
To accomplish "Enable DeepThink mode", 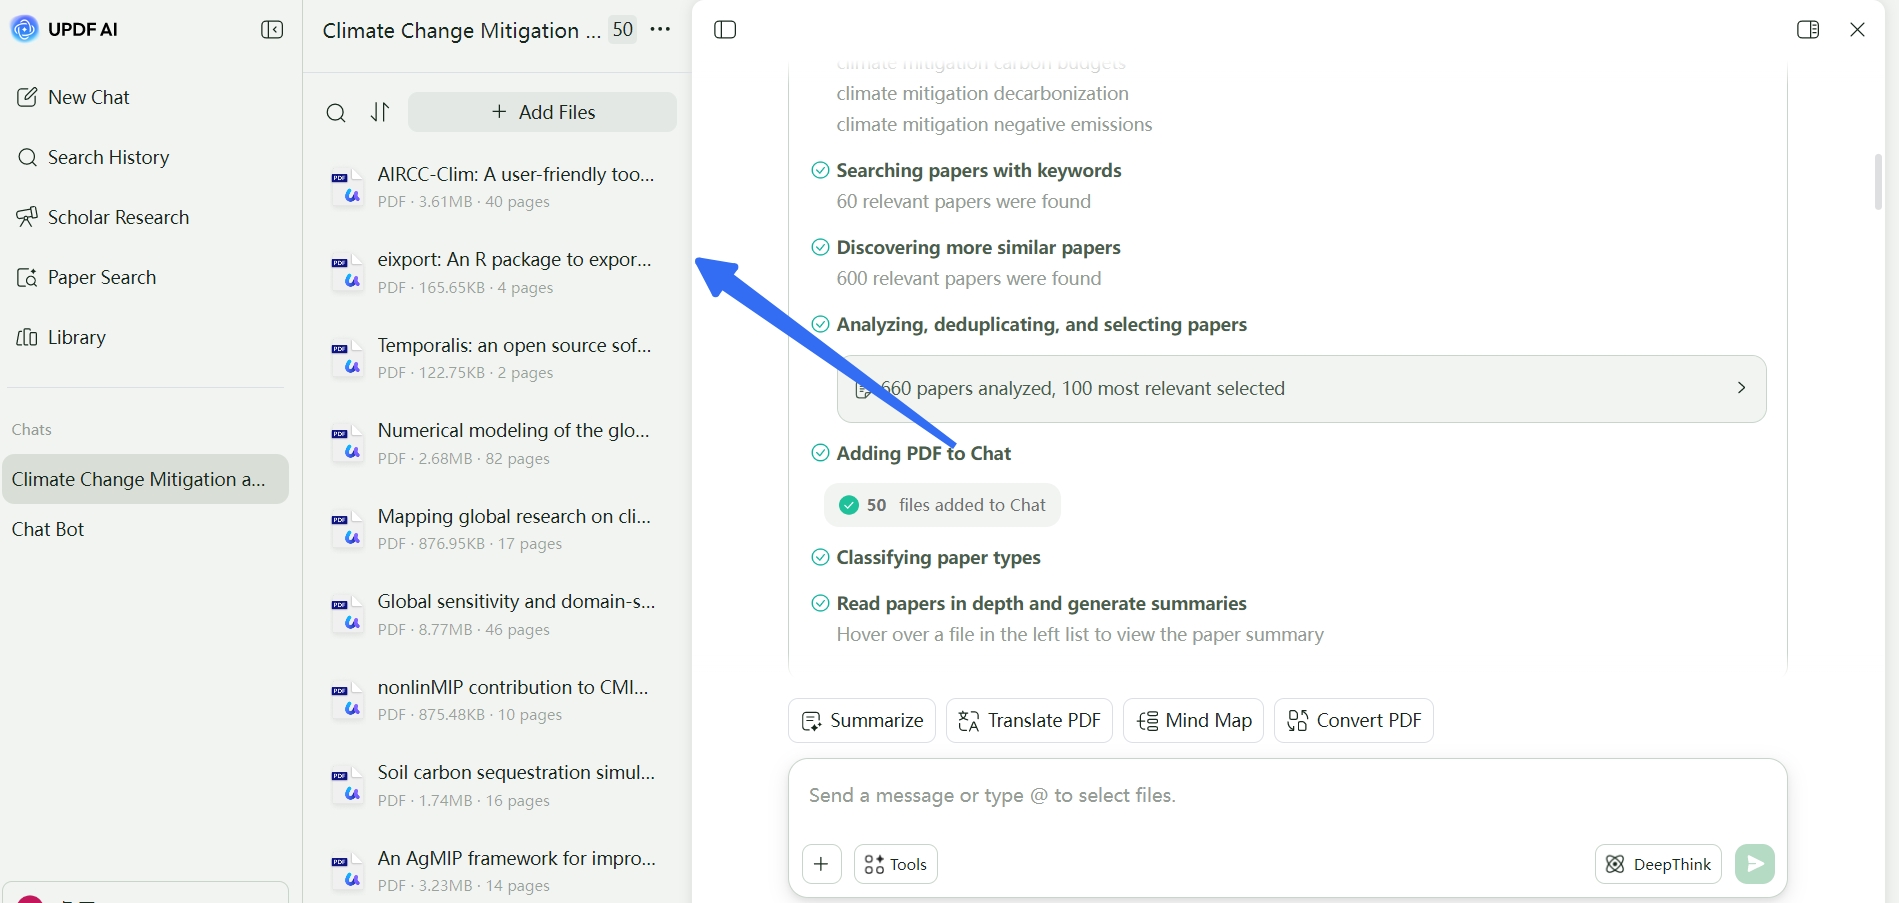I will tap(1658, 864).
